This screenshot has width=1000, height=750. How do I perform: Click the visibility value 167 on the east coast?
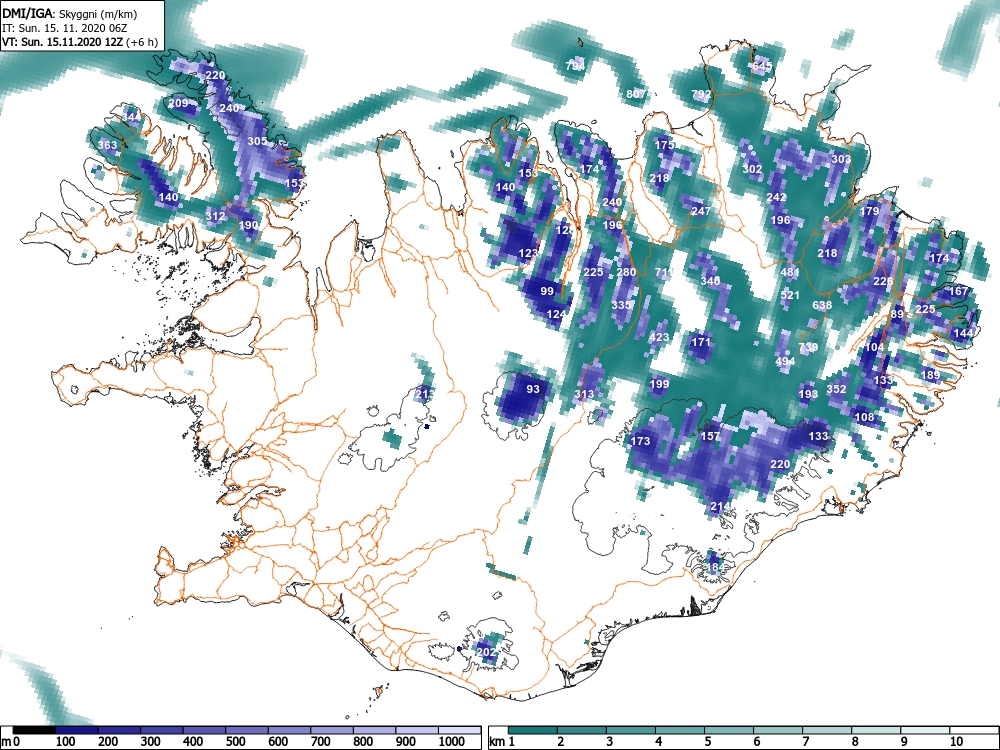(958, 291)
